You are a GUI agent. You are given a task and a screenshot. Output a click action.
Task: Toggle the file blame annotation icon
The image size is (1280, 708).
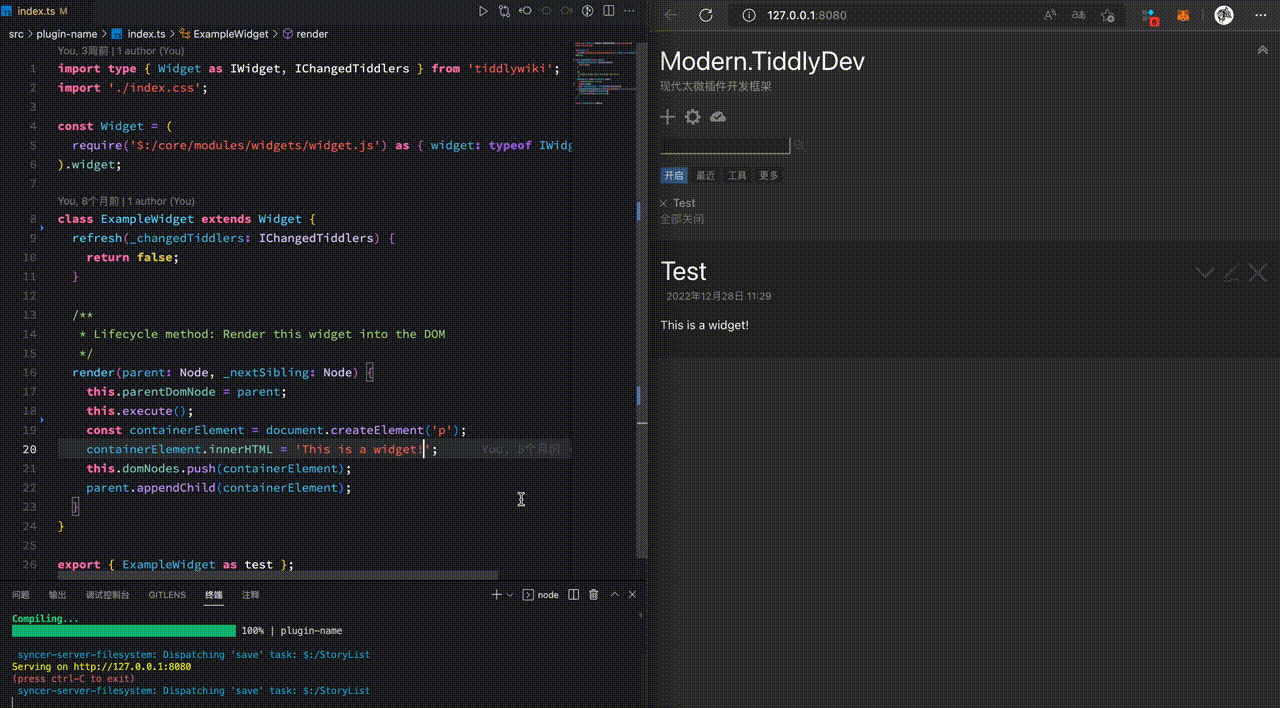click(x=587, y=11)
